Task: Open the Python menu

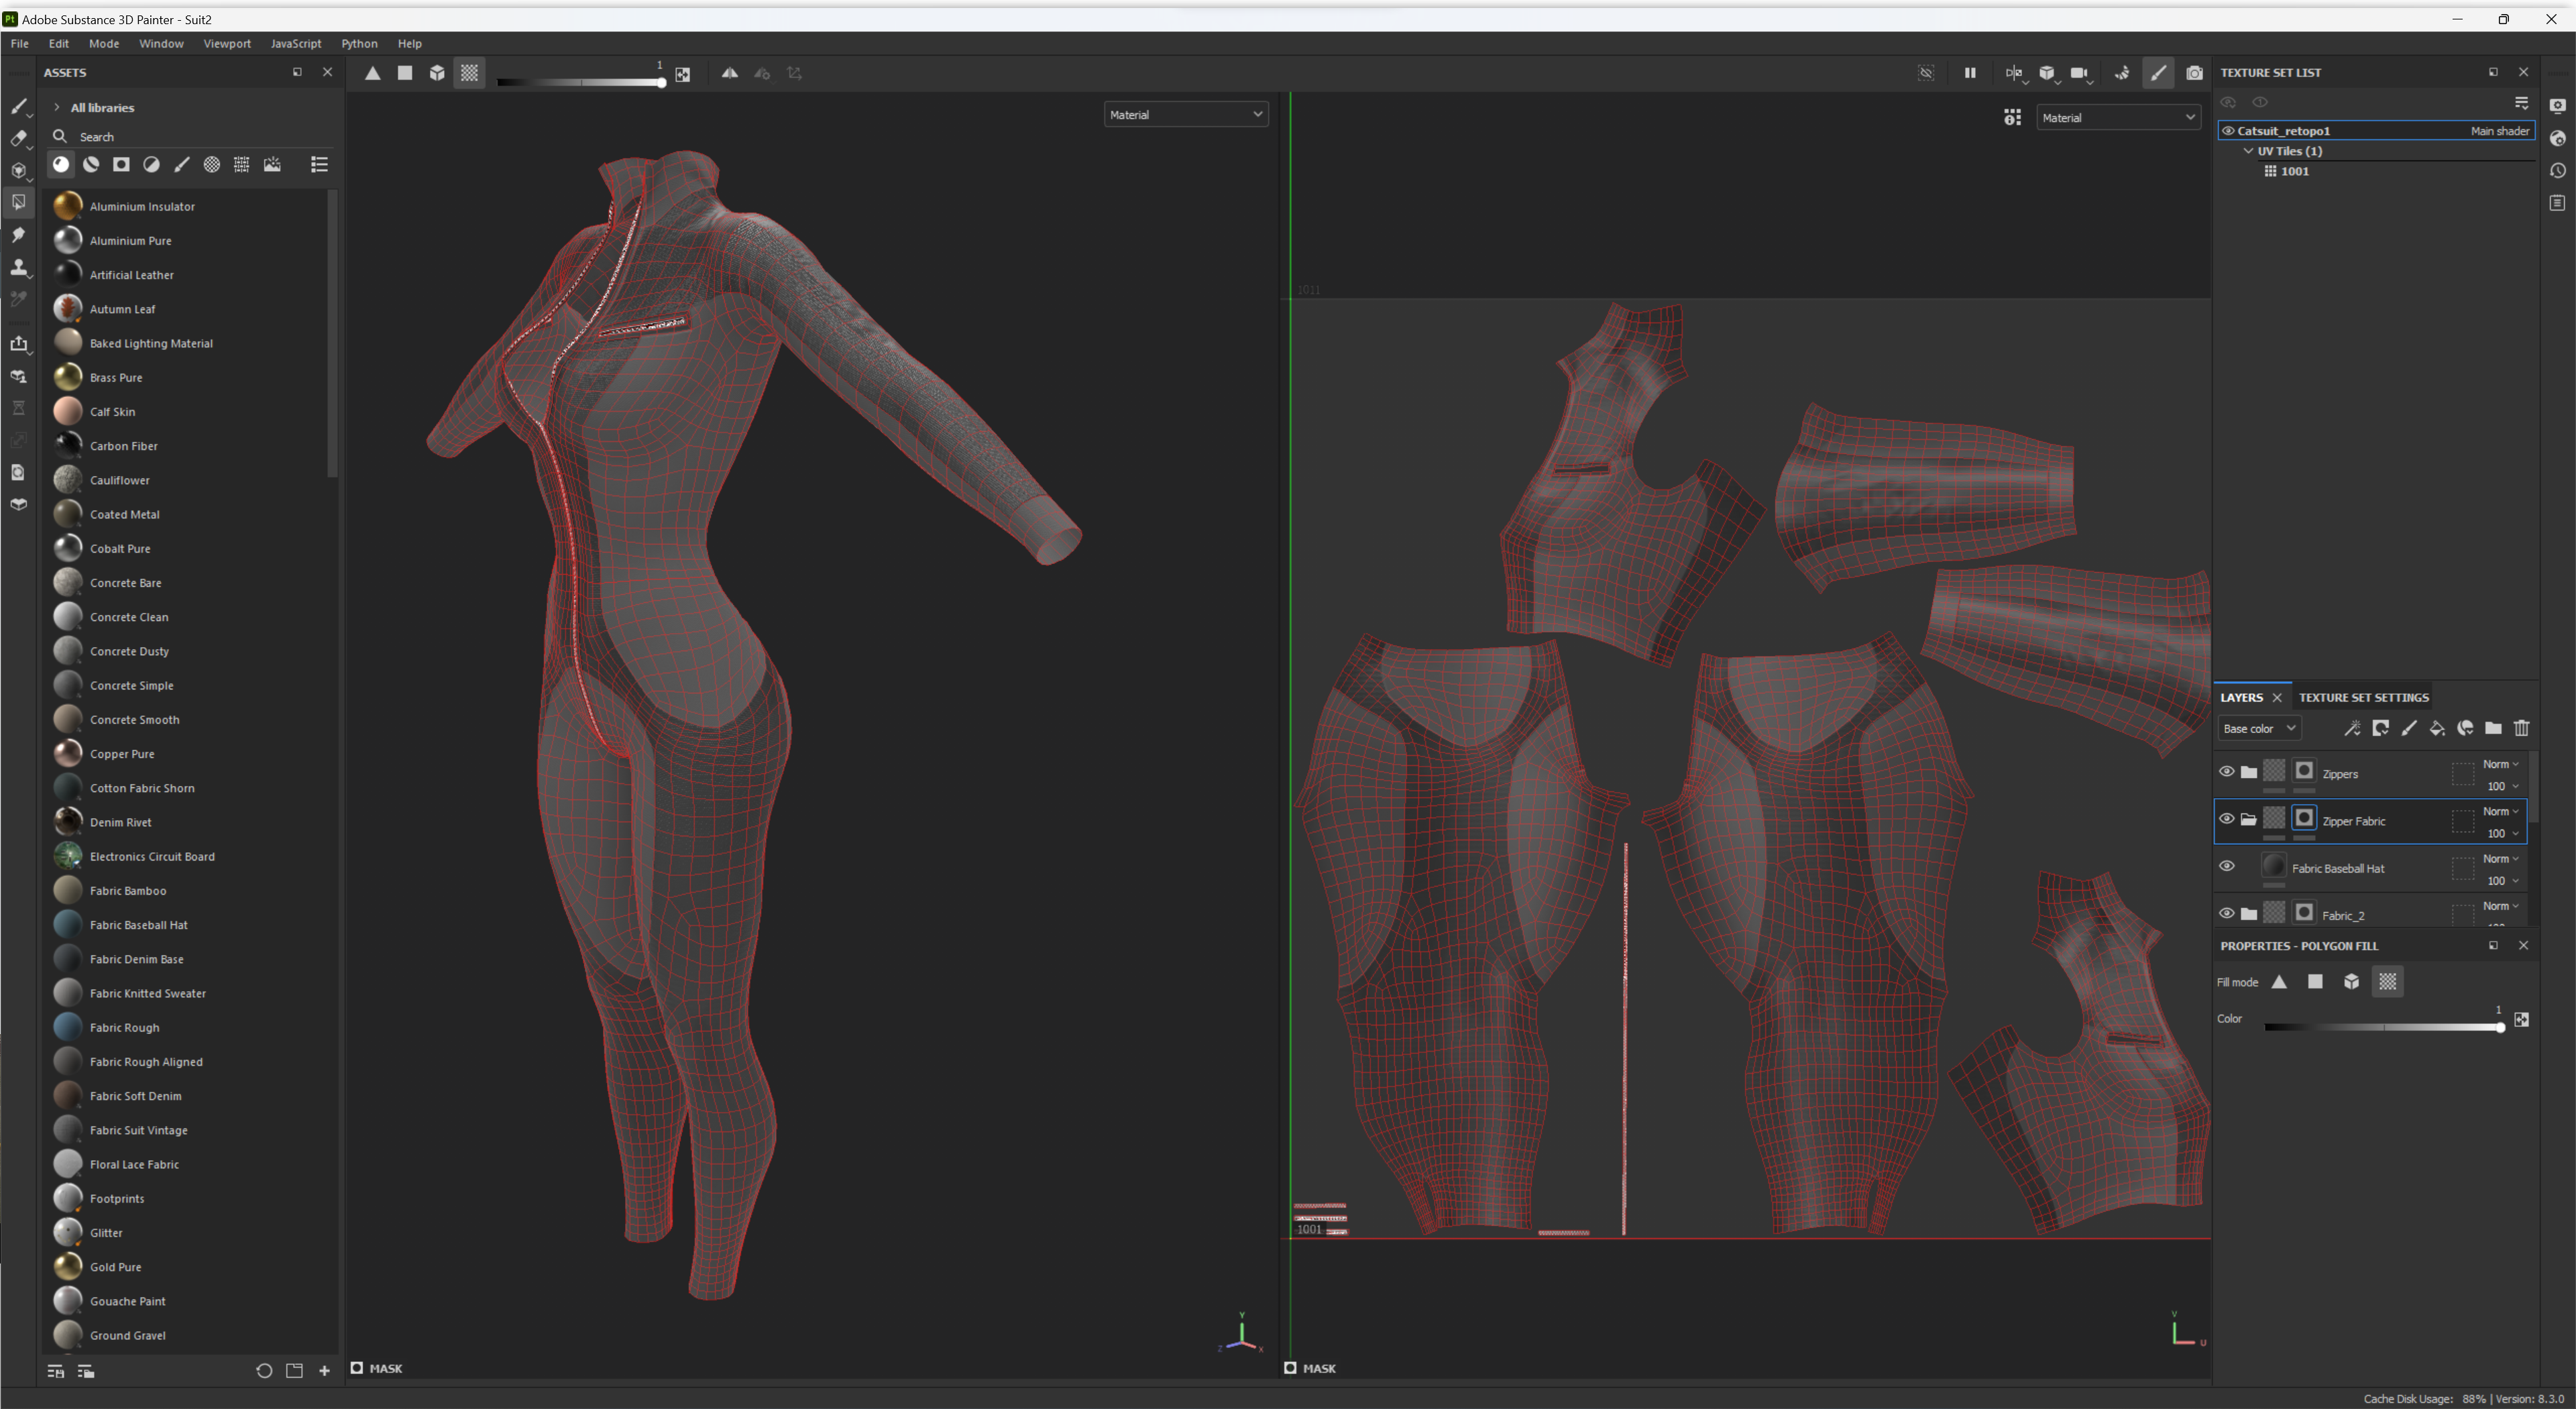Action: click(359, 44)
